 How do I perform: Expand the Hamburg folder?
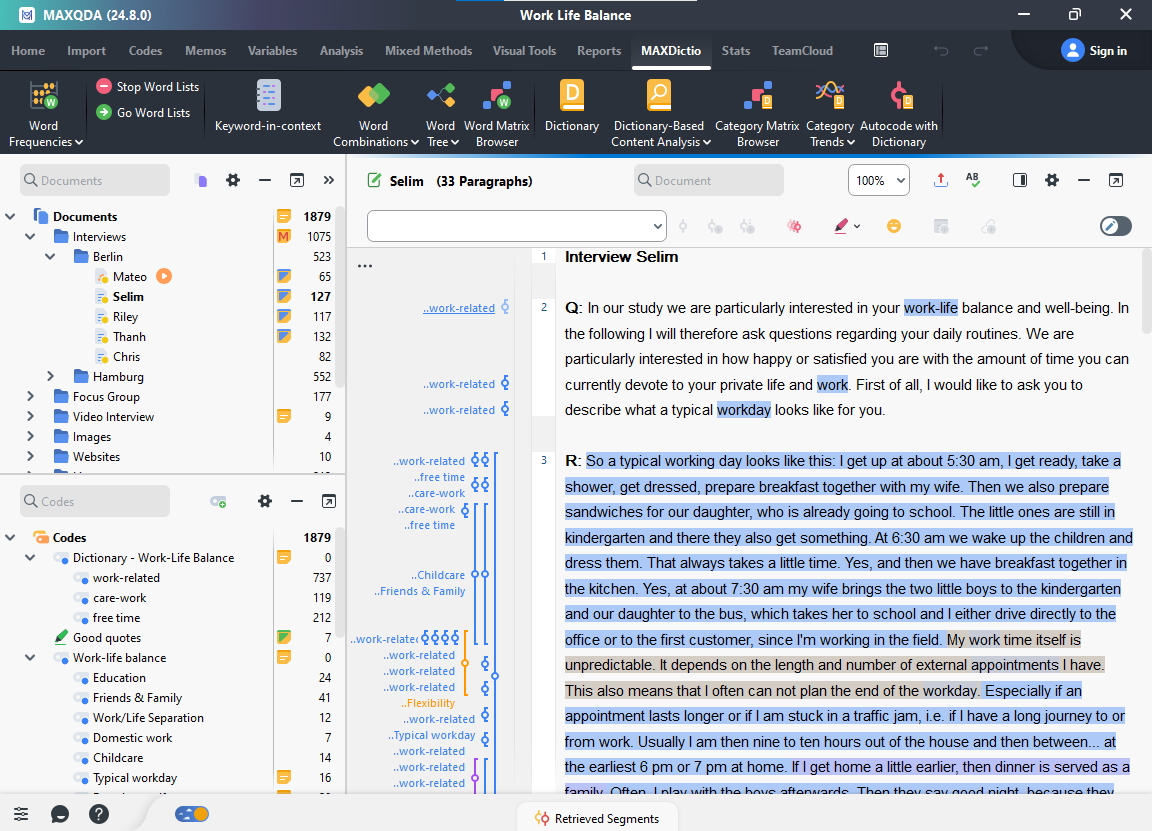pyautogui.click(x=50, y=376)
